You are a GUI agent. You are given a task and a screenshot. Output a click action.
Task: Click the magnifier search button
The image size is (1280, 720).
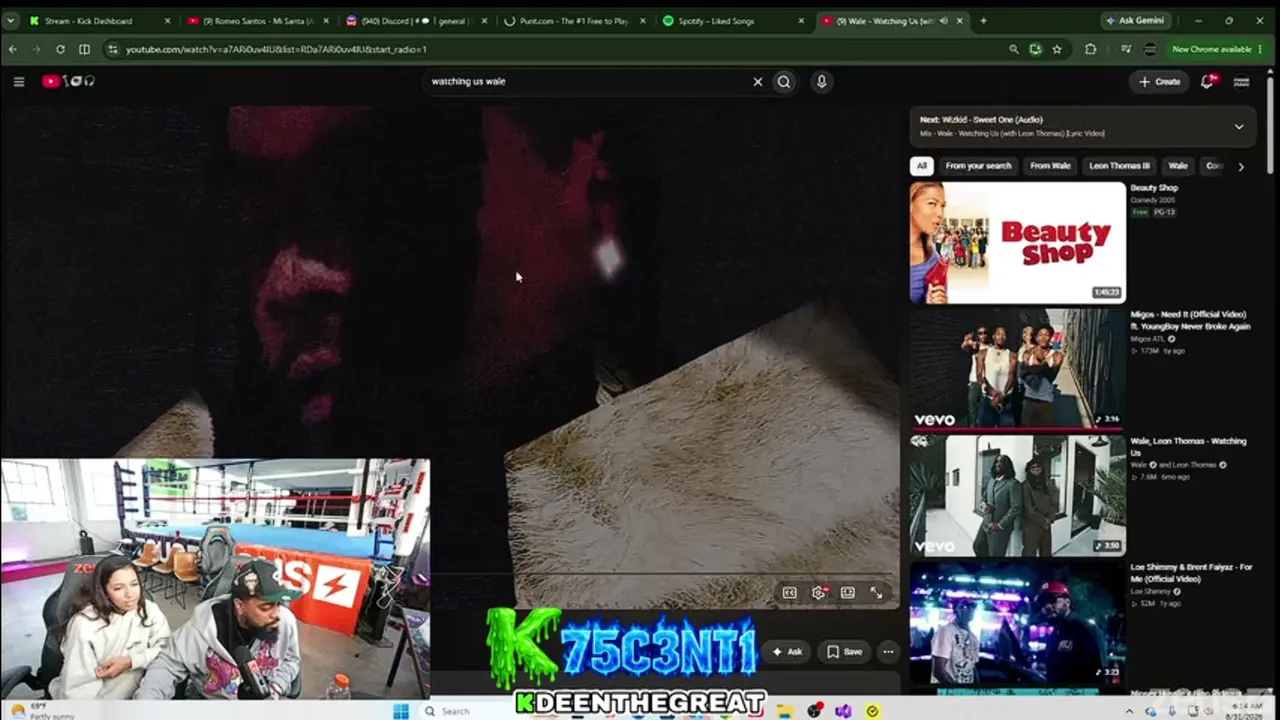click(x=784, y=82)
